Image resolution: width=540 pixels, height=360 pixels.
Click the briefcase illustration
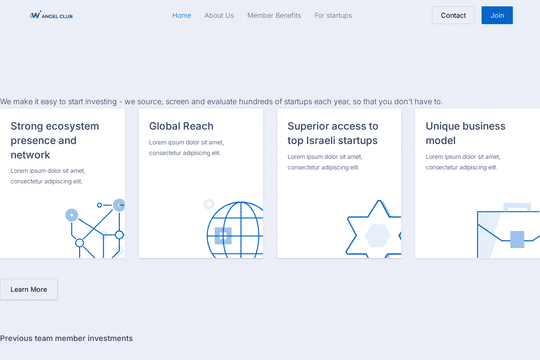pos(508,230)
